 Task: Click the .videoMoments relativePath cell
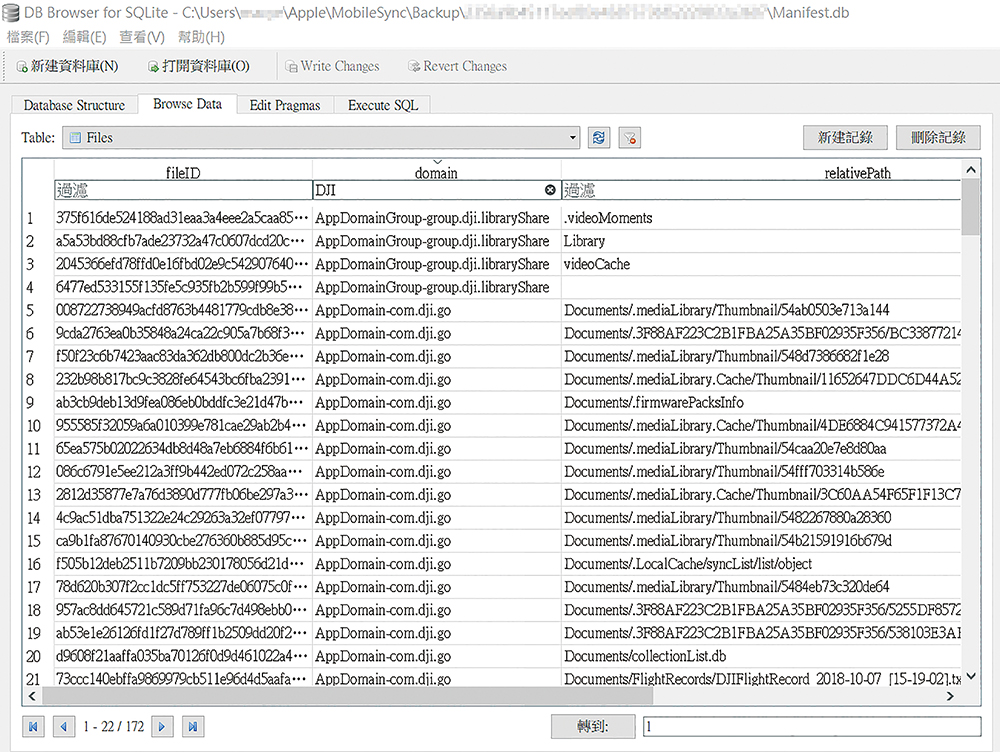[761, 218]
